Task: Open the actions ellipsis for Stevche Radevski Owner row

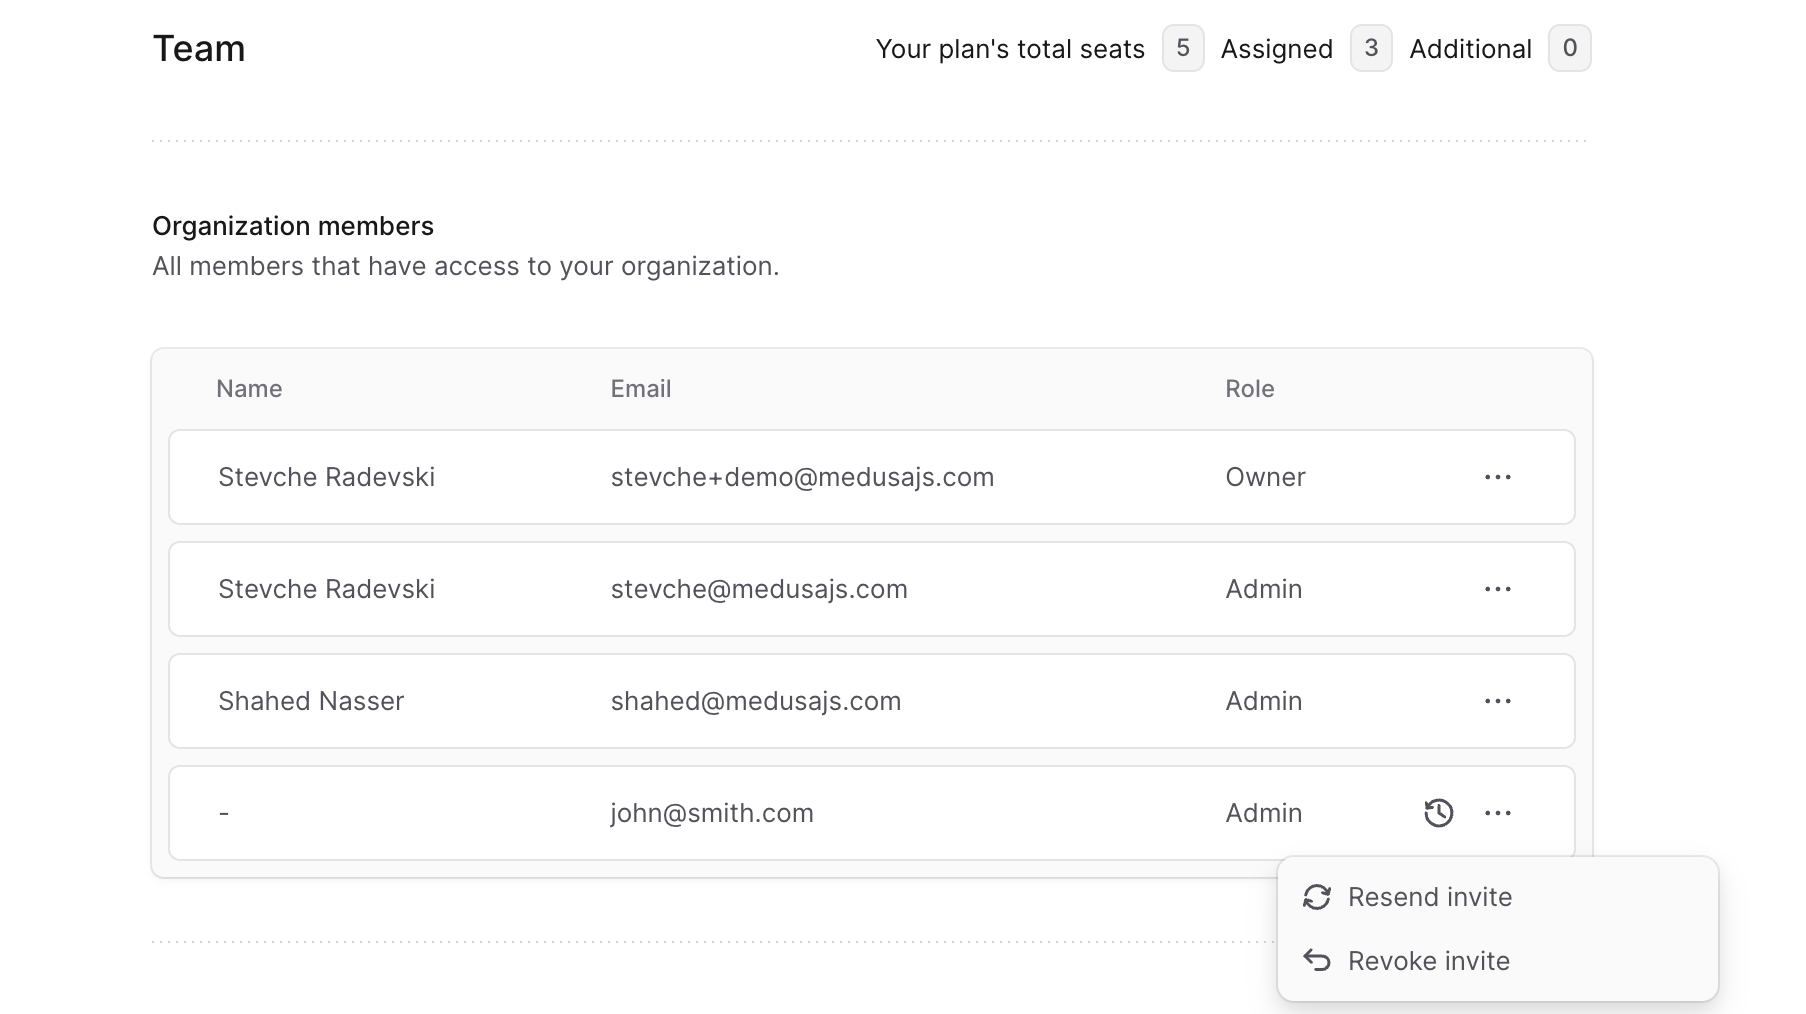Action: click(1497, 477)
